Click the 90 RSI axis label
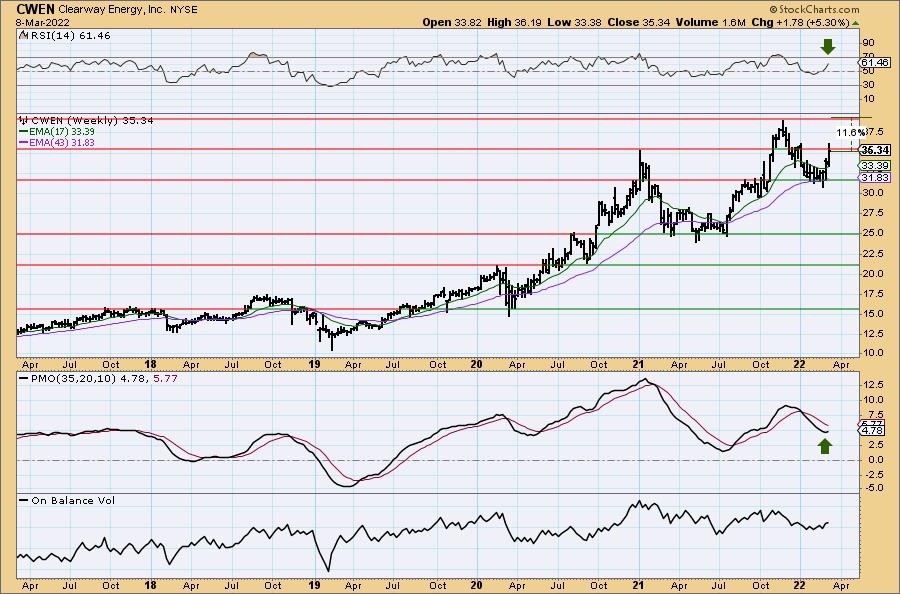 tap(868, 43)
